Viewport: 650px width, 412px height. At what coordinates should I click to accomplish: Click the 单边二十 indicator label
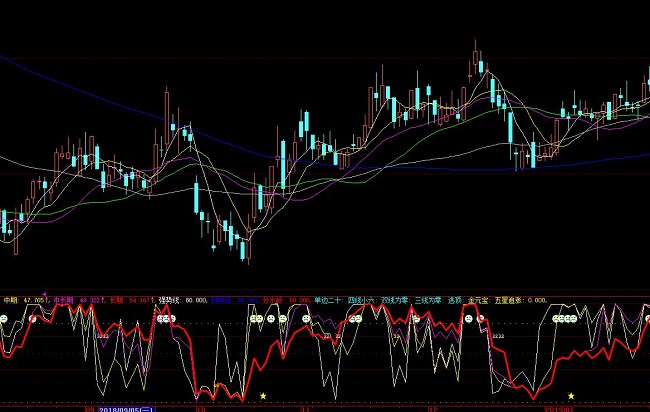328,299
